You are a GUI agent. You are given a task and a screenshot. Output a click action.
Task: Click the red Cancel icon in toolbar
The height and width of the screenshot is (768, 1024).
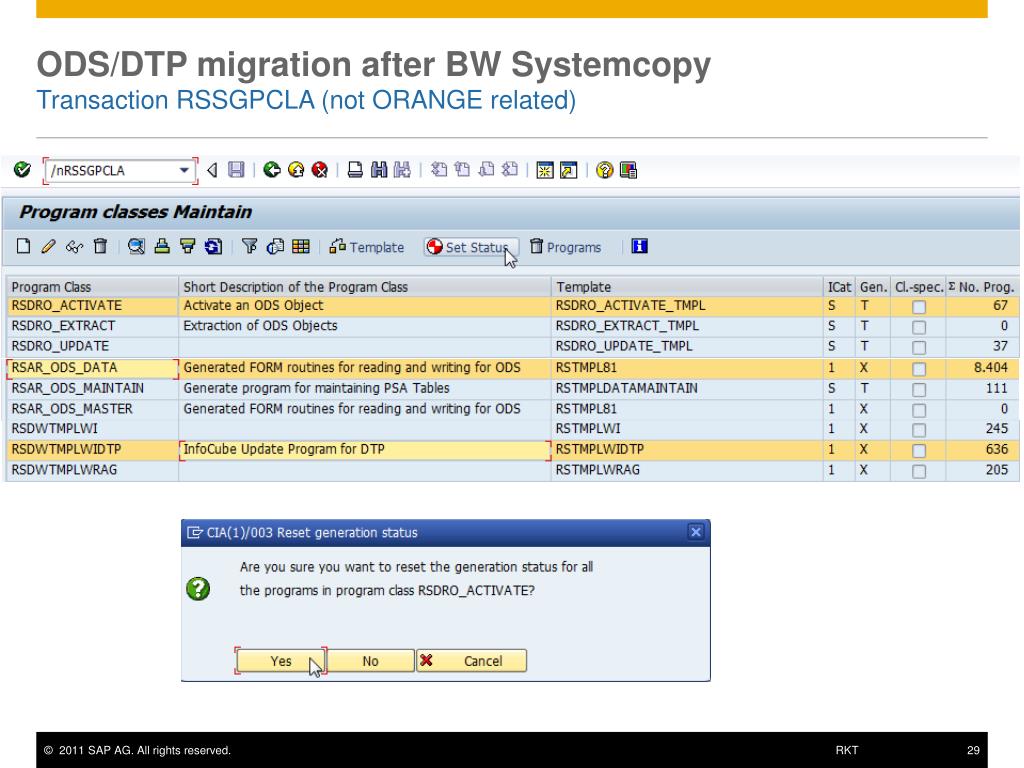click(x=319, y=170)
